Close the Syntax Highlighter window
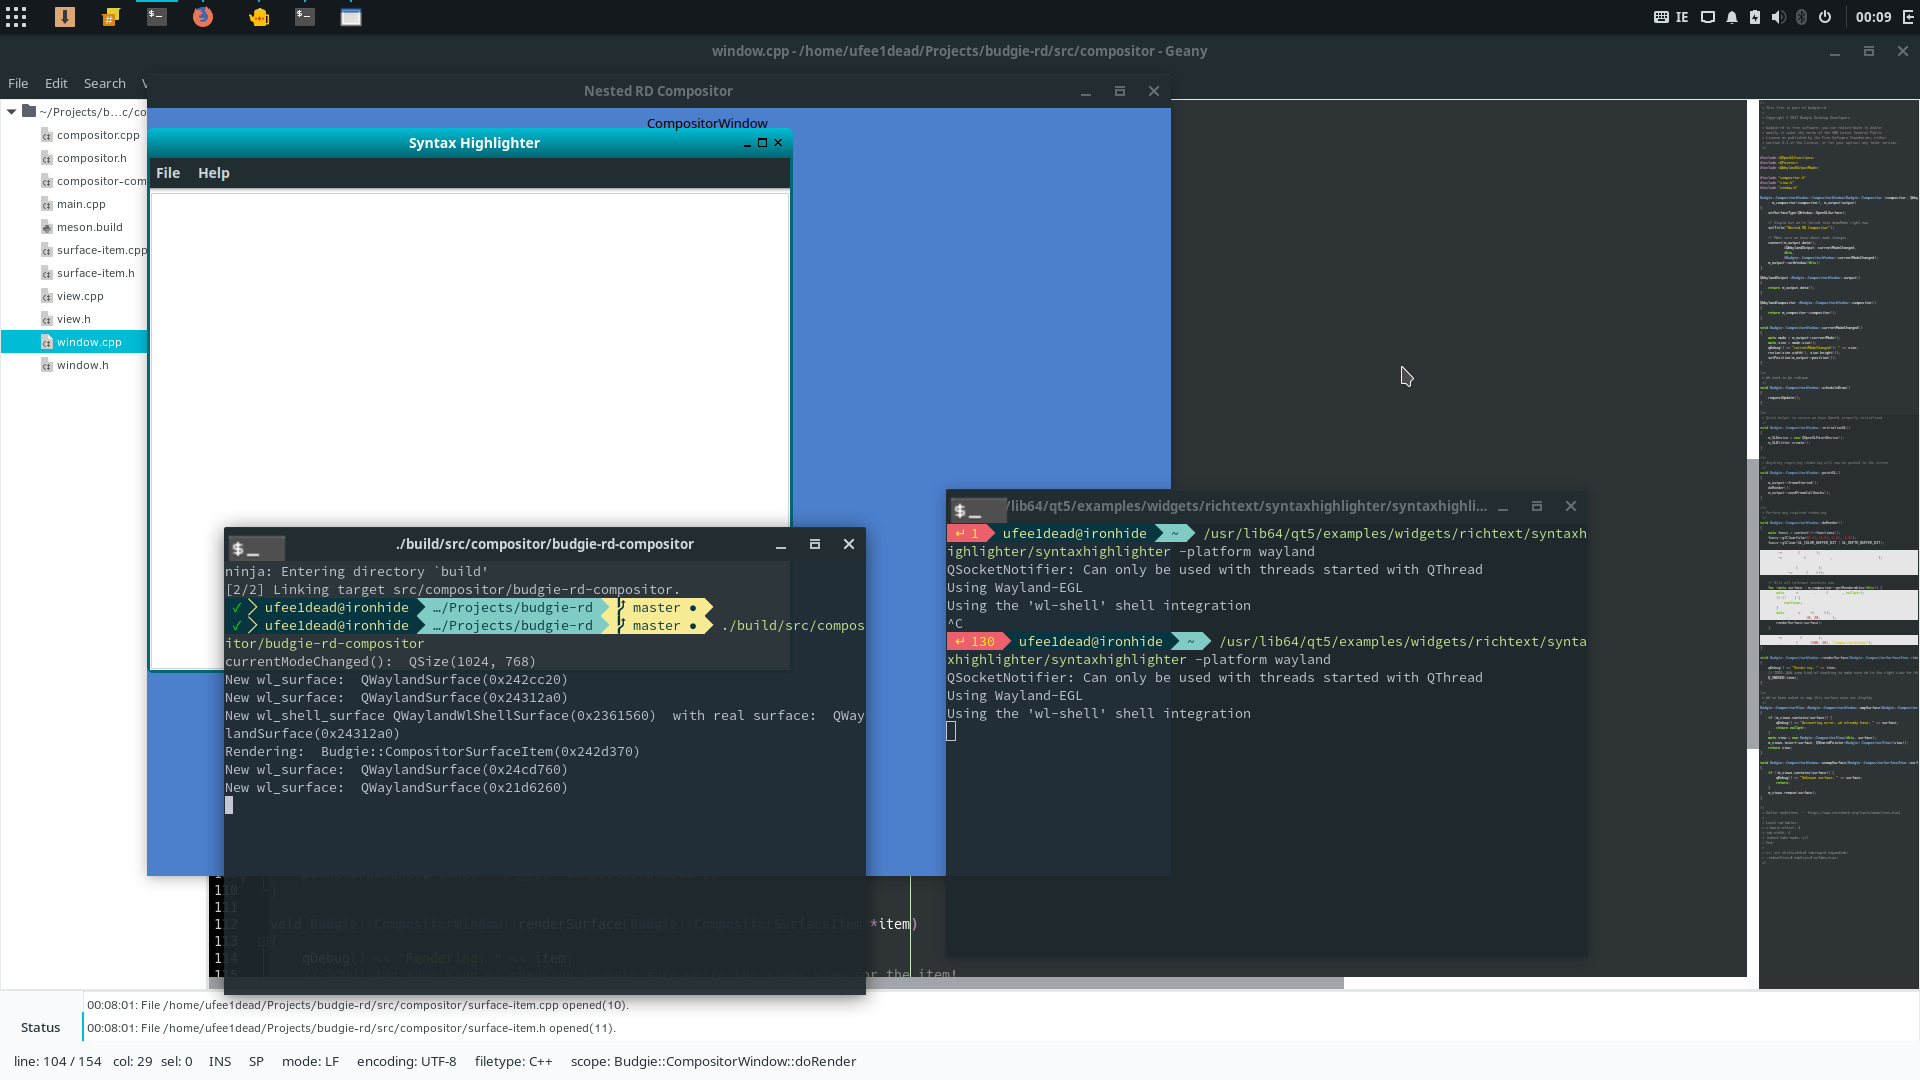1920x1080 pixels. click(x=778, y=143)
